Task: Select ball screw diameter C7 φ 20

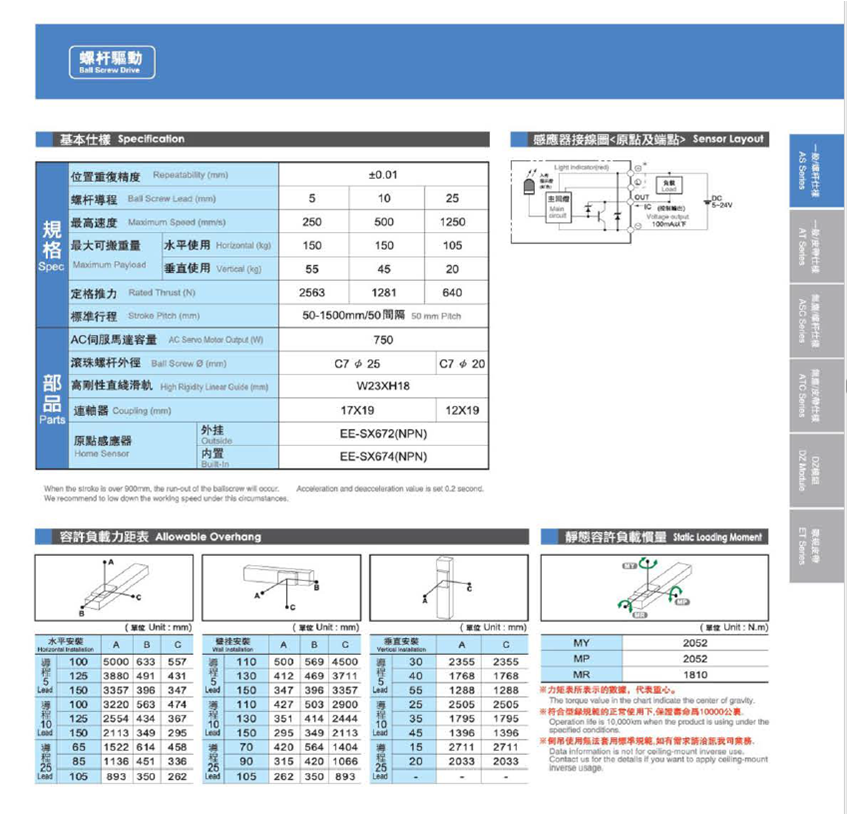Action: pyautogui.click(x=462, y=363)
